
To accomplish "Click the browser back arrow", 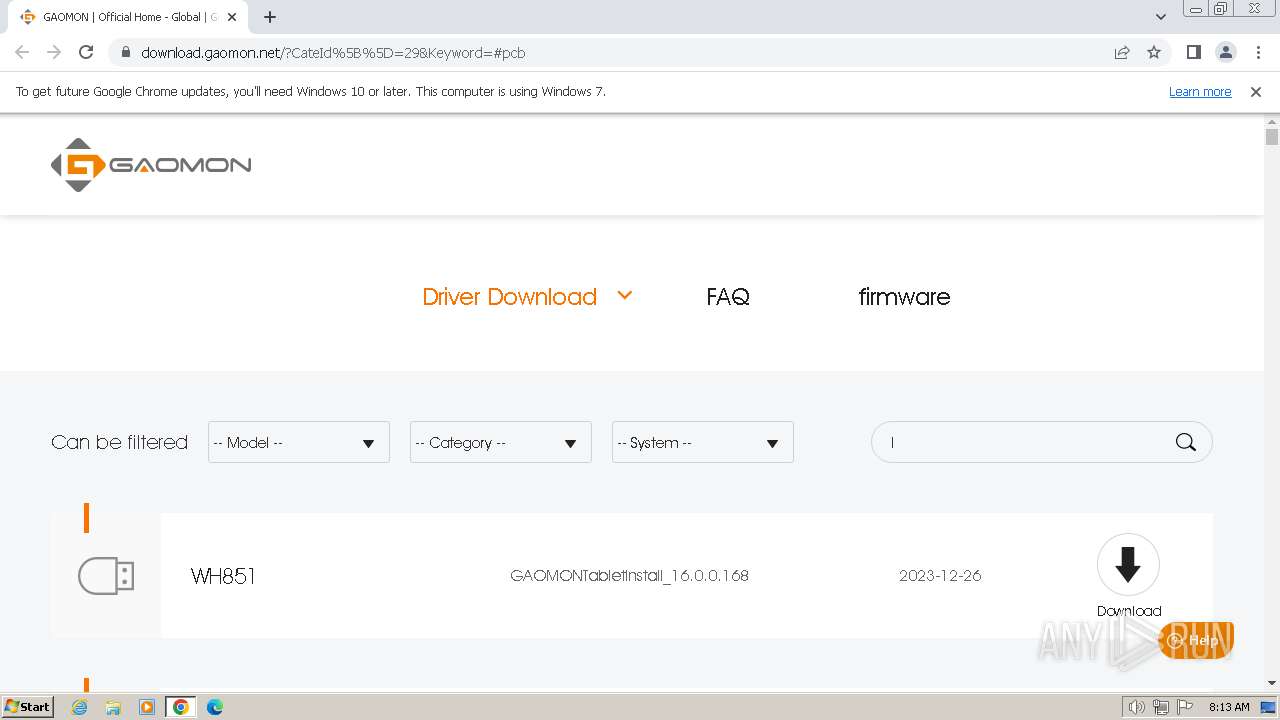I will pyautogui.click(x=22, y=52).
